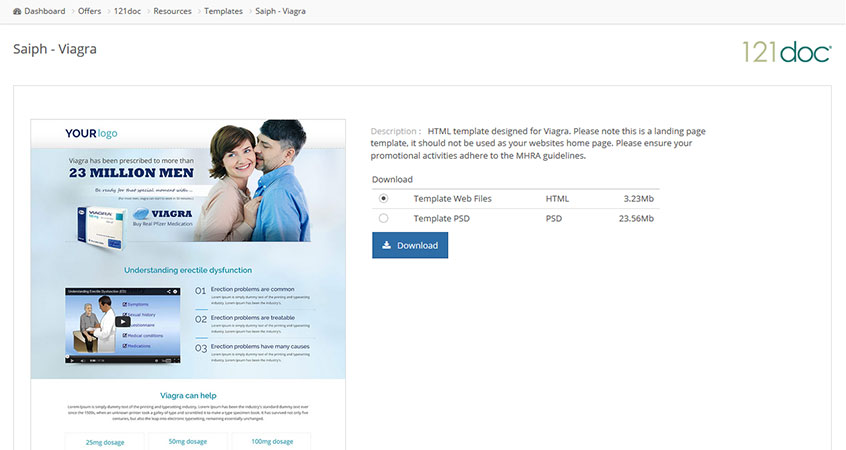
Task: Click the dashboard icon in breadcrumb
Action: tap(17, 11)
